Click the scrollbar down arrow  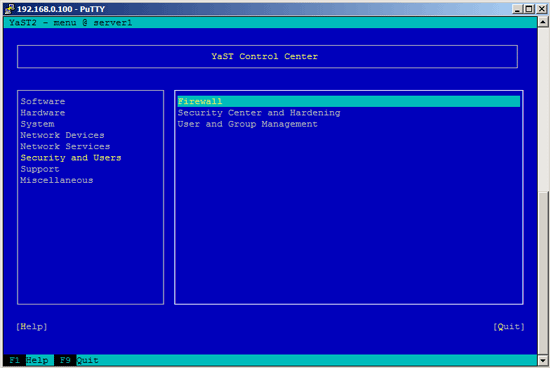543,360
